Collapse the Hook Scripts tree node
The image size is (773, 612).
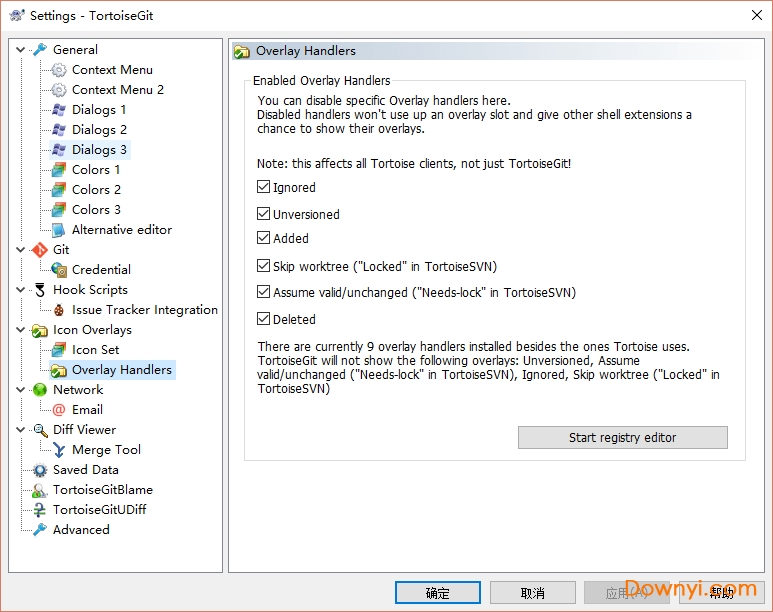[x=21, y=289]
